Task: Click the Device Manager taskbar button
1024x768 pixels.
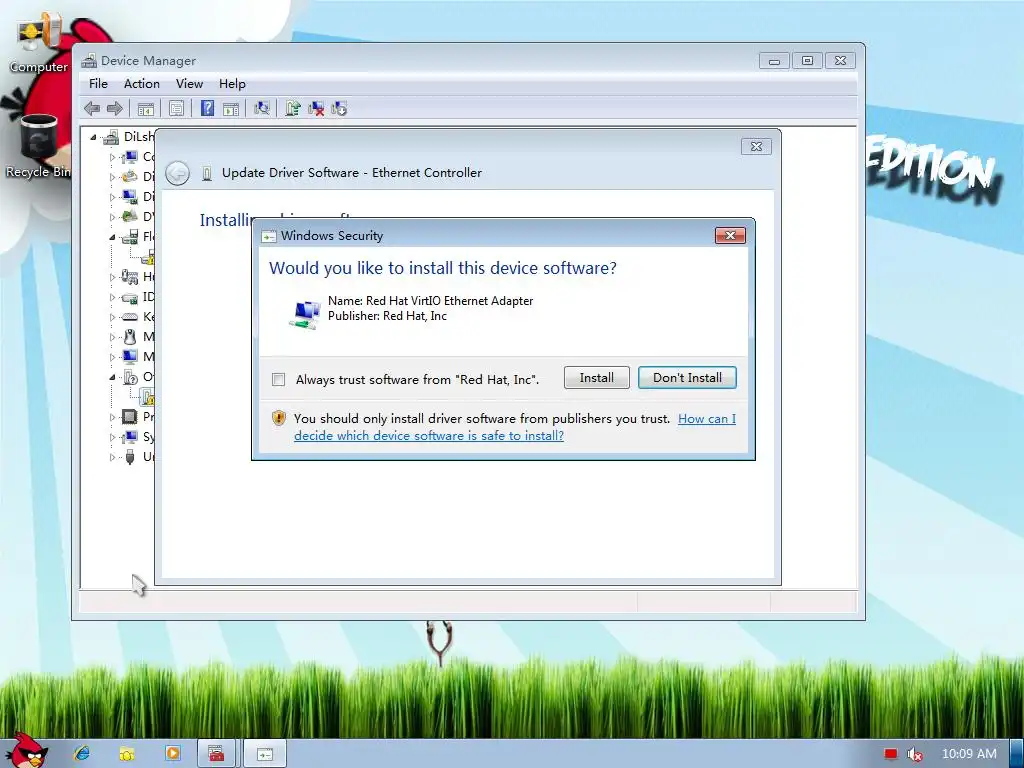Action: (x=217, y=754)
